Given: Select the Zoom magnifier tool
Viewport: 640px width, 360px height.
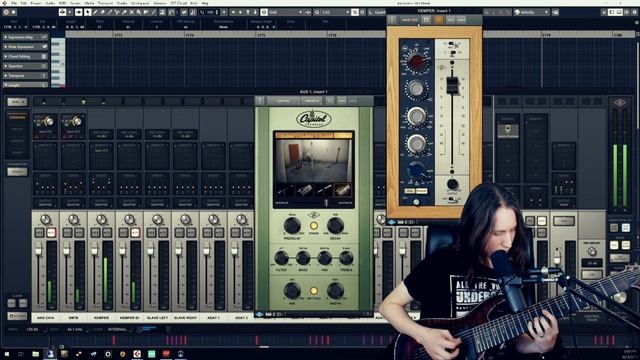Looking at the screenshot, I should [139, 12].
